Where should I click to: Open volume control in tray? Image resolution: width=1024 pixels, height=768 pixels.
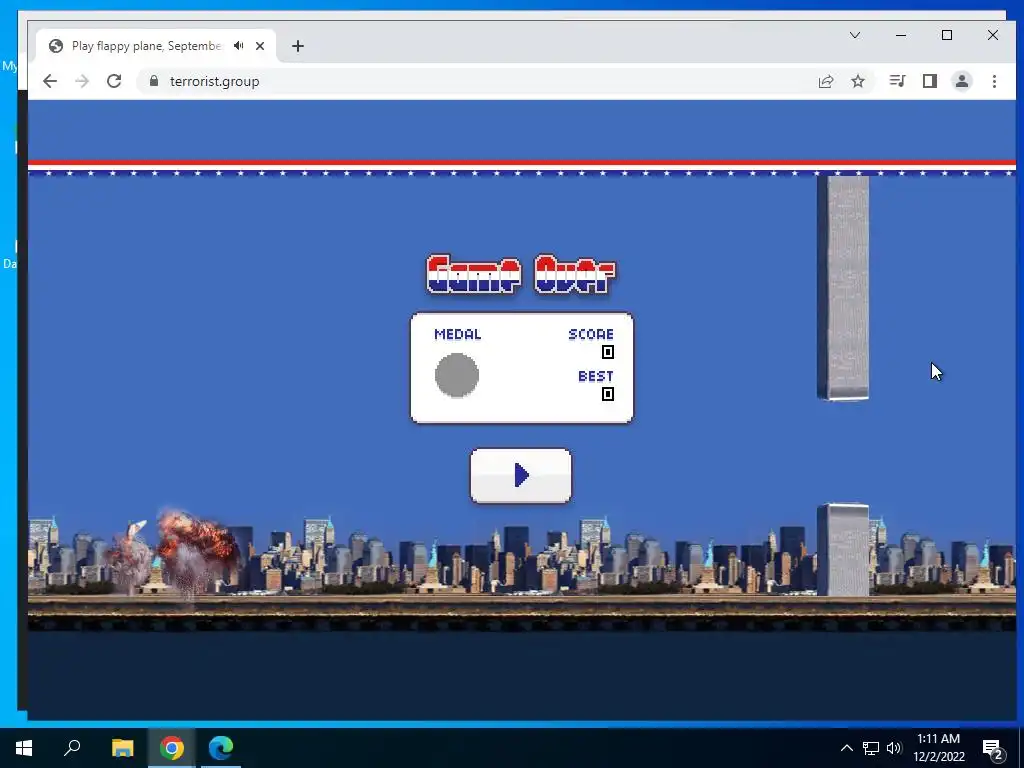pyautogui.click(x=894, y=748)
